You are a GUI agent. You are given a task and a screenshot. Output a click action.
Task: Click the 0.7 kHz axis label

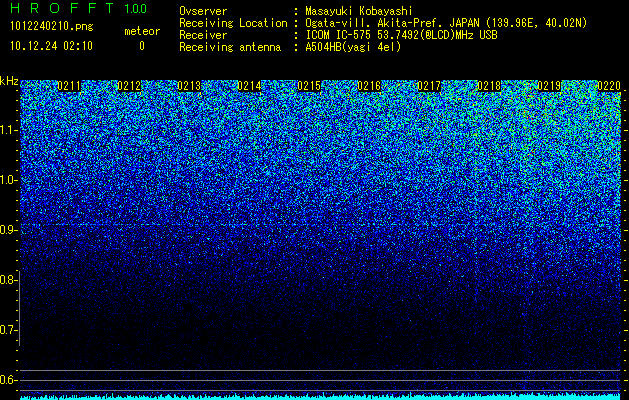pyautogui.click(x=7, y=330)
